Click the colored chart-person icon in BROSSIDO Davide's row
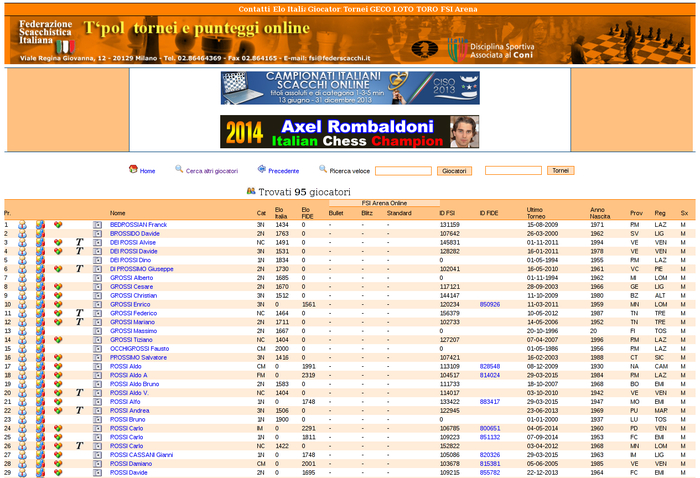Screen dimensions: 700x478 tap(40, 234)
